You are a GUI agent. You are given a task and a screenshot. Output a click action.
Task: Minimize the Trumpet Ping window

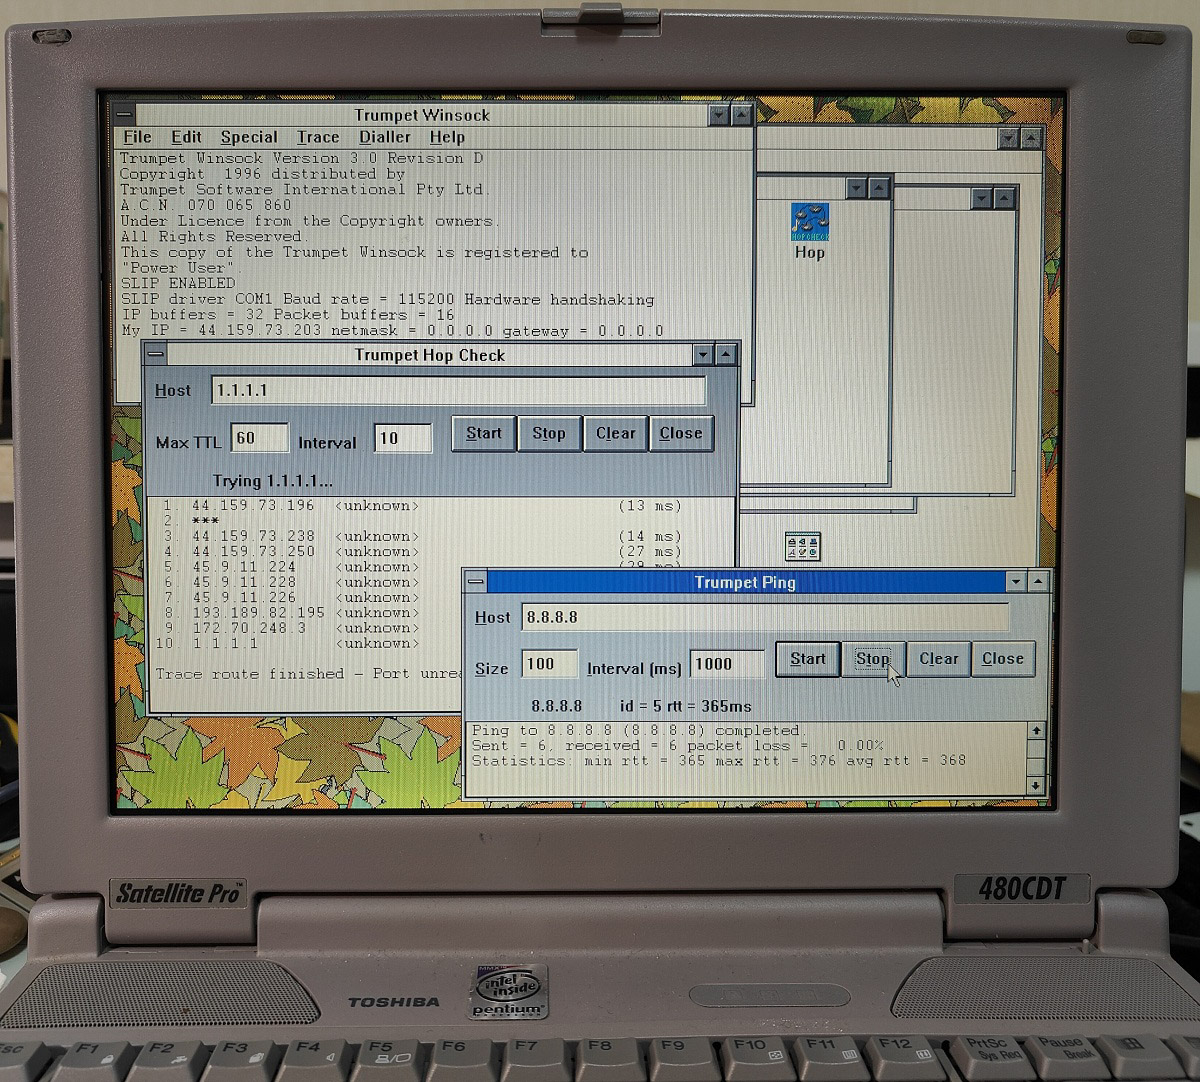click(1017, 582)
